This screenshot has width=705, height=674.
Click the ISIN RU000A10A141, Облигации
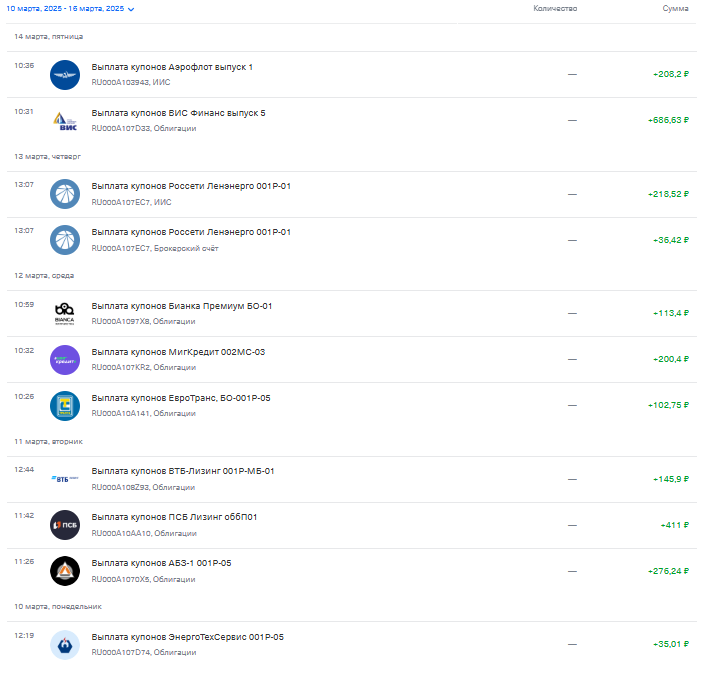click(x=143, y=413)
